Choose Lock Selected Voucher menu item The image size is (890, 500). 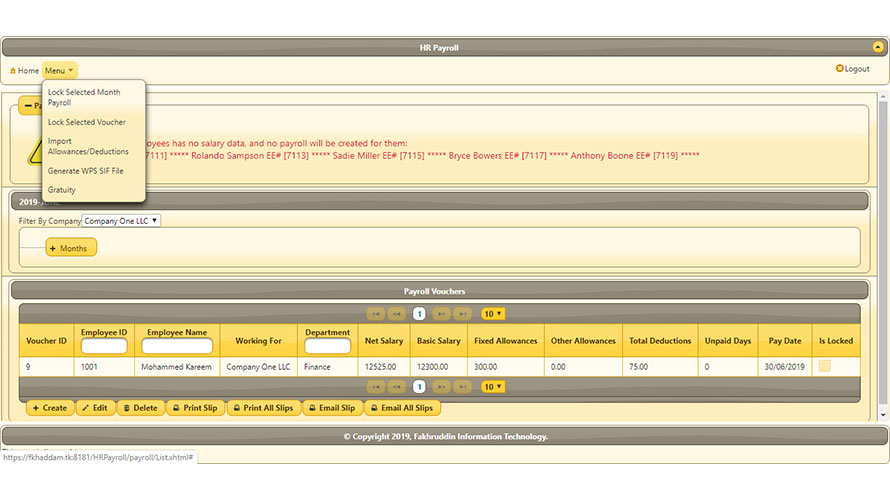94,122
